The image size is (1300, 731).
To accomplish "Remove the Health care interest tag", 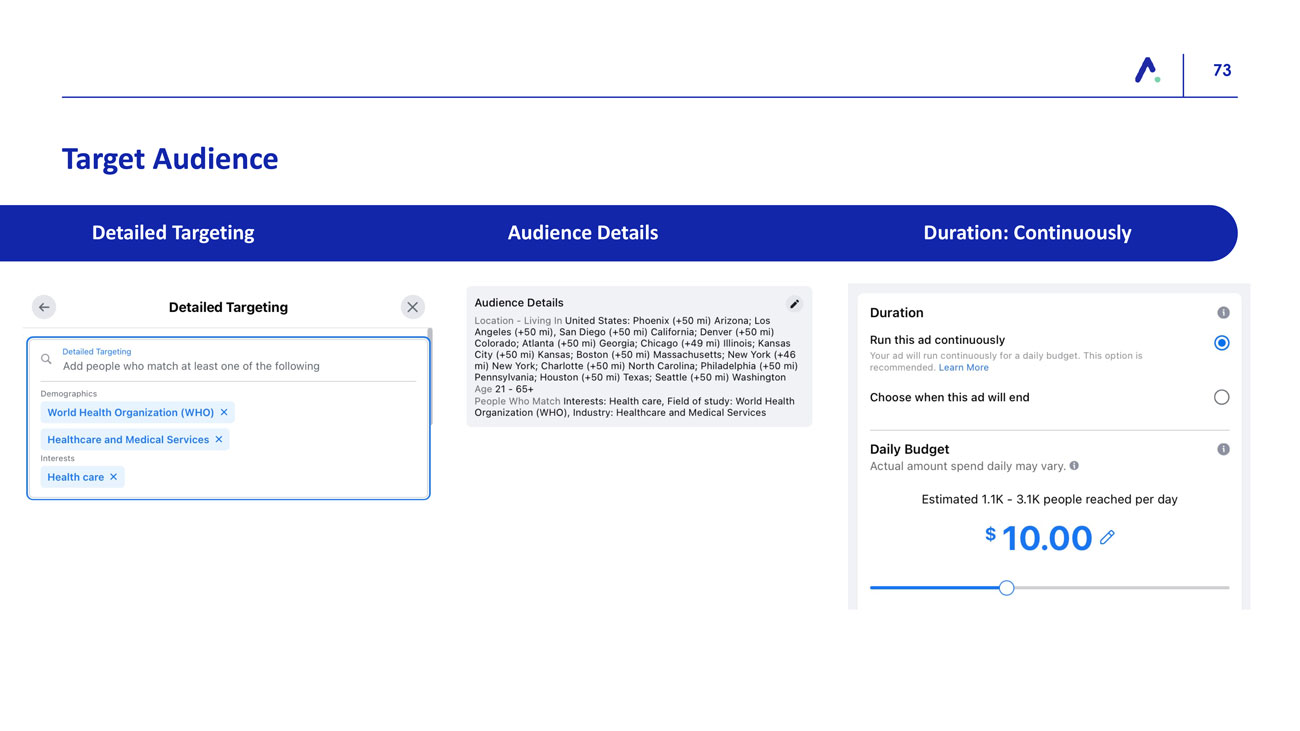I will coord(114,477).
